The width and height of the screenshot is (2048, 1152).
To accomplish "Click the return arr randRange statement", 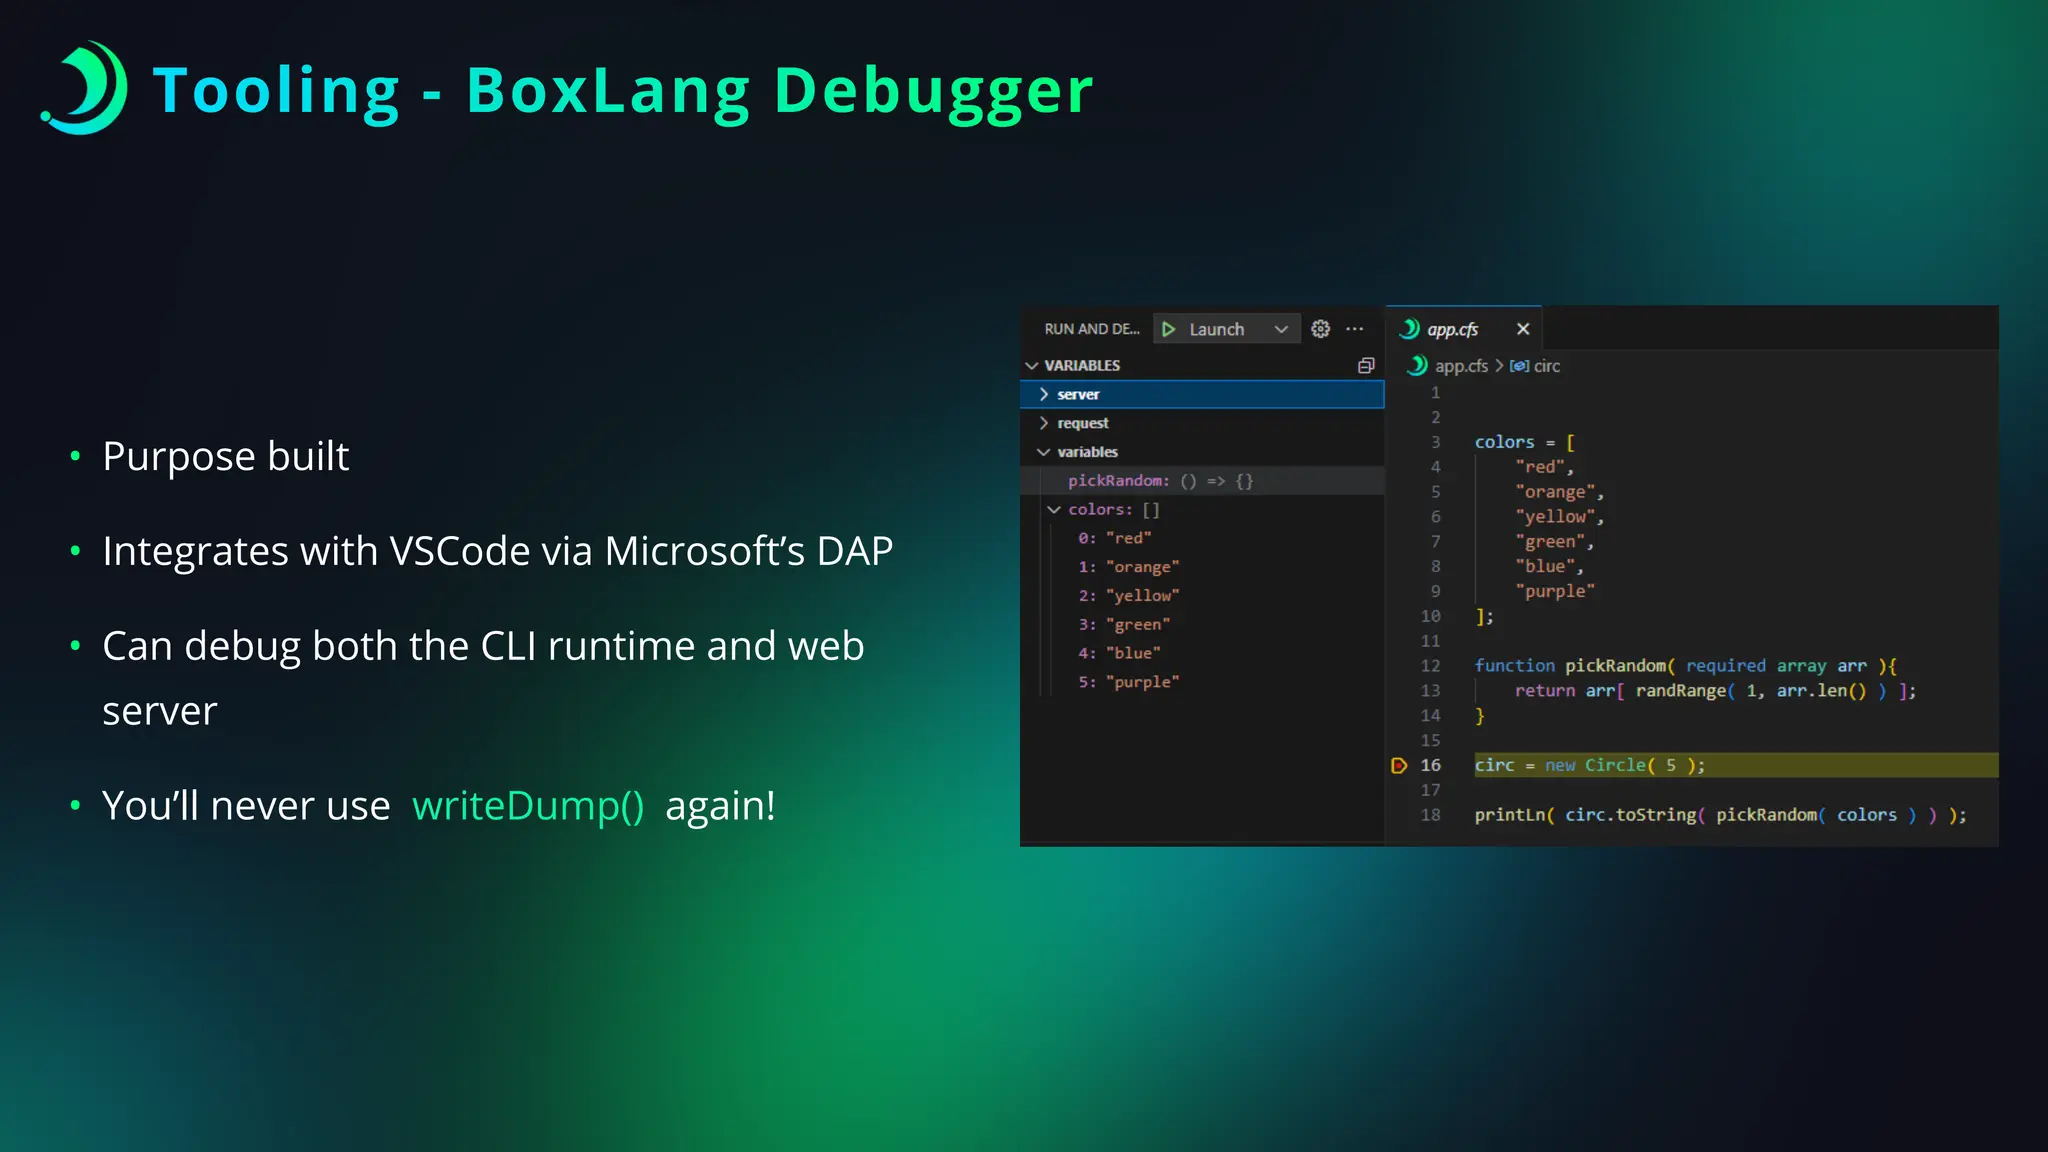I will coord(1715,691).
